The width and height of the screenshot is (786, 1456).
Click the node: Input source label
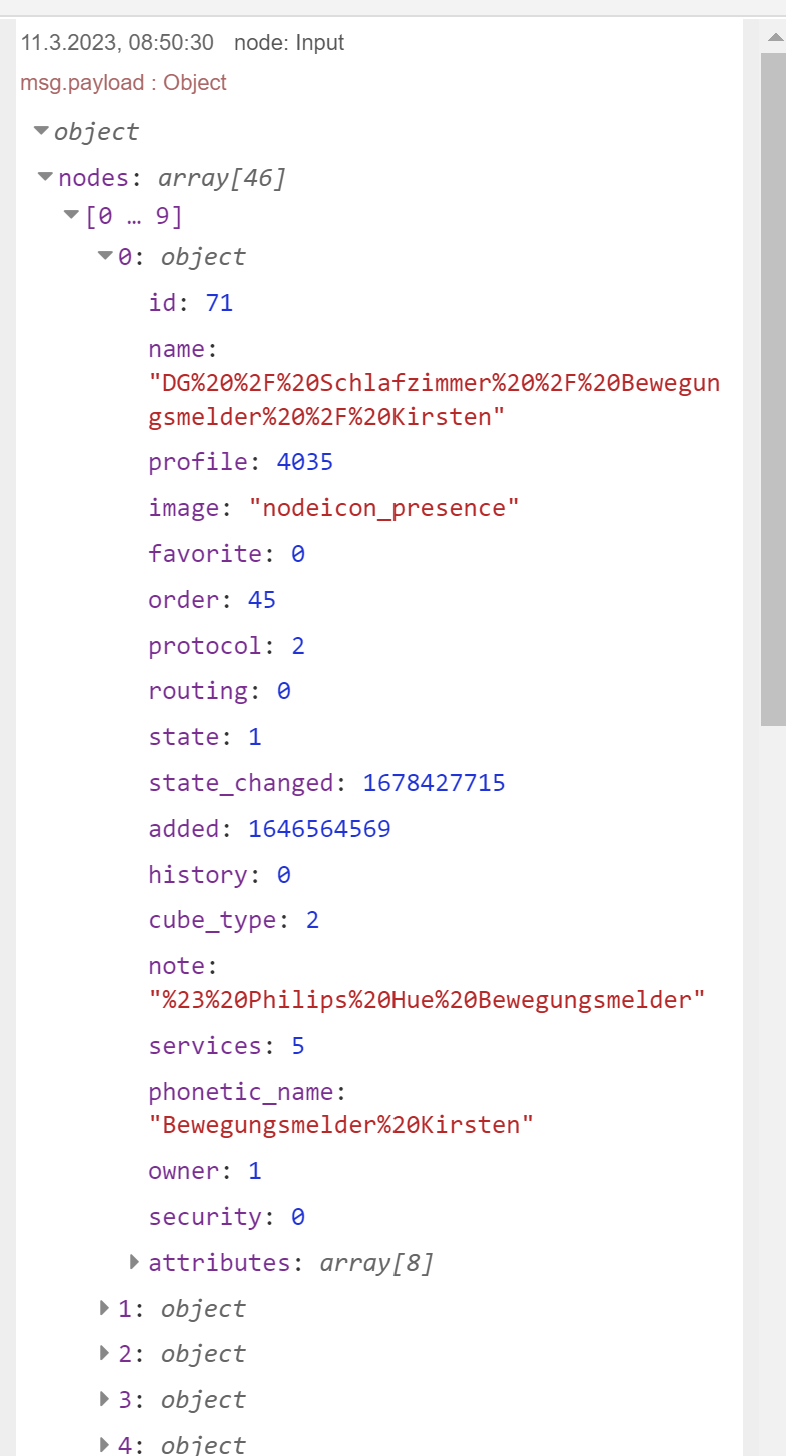click(289, 43)
